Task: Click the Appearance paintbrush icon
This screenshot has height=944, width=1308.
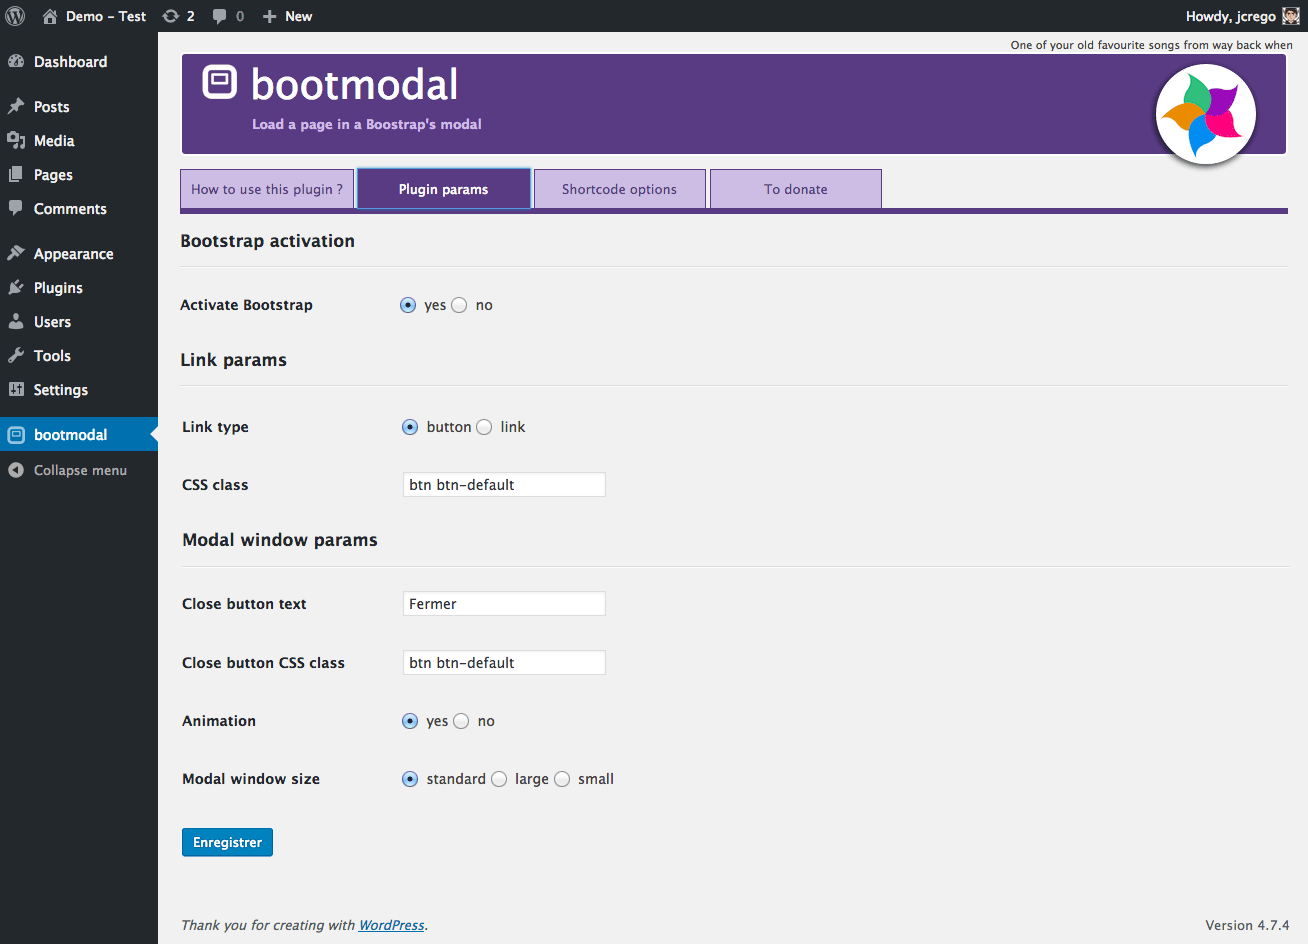Action: point(16,254)
